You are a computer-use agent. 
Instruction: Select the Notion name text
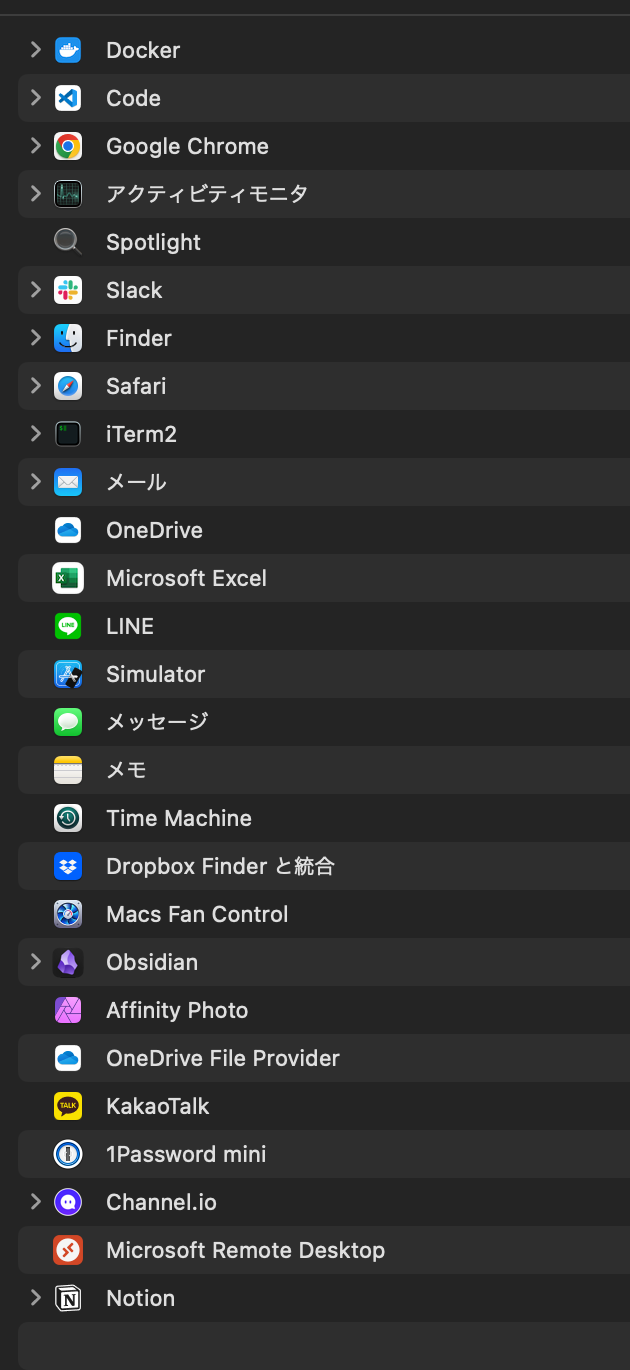(x=140, y=1298)
